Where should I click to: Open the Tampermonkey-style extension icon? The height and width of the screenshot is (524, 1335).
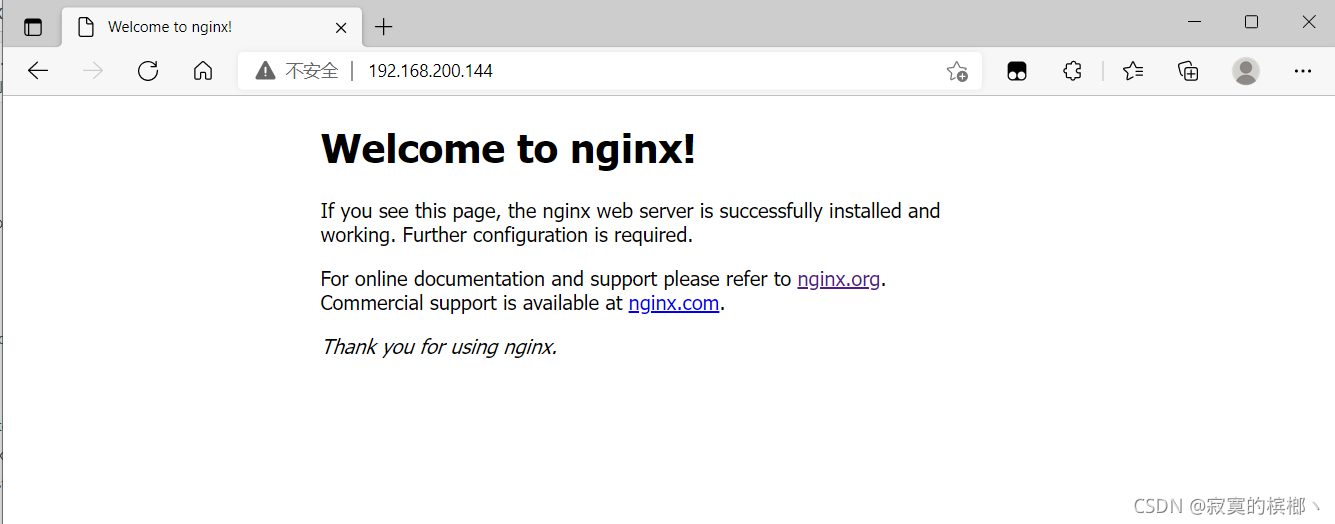coord(1017,71)
